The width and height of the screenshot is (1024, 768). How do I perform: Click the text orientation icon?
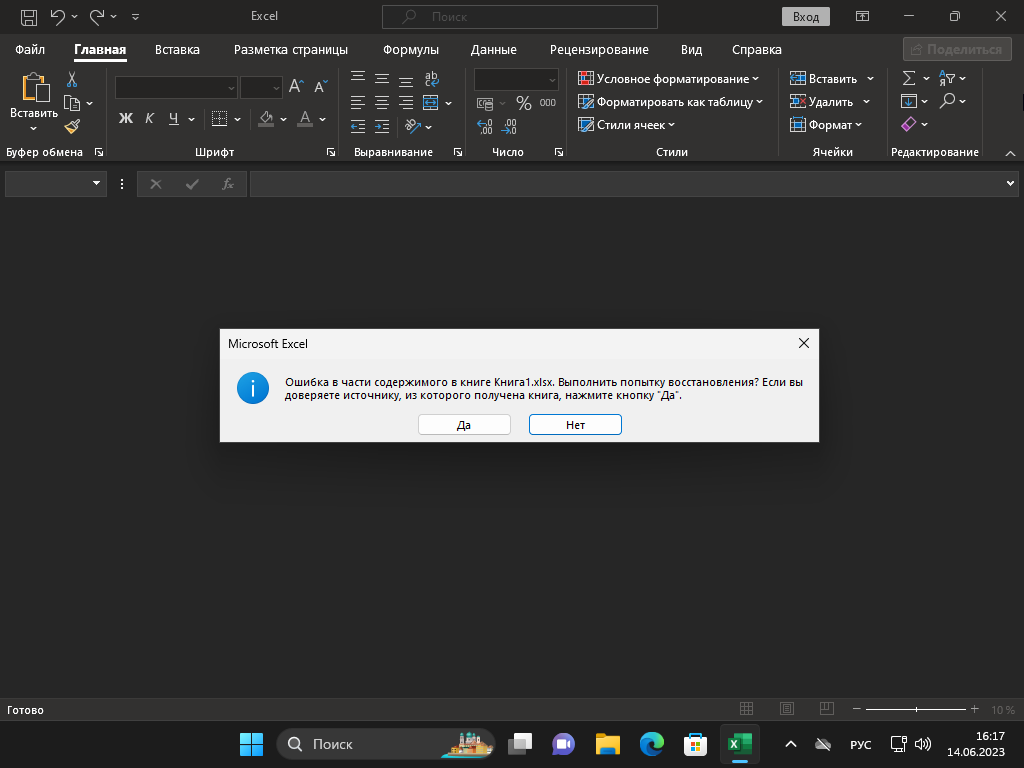tap(413, 126)
